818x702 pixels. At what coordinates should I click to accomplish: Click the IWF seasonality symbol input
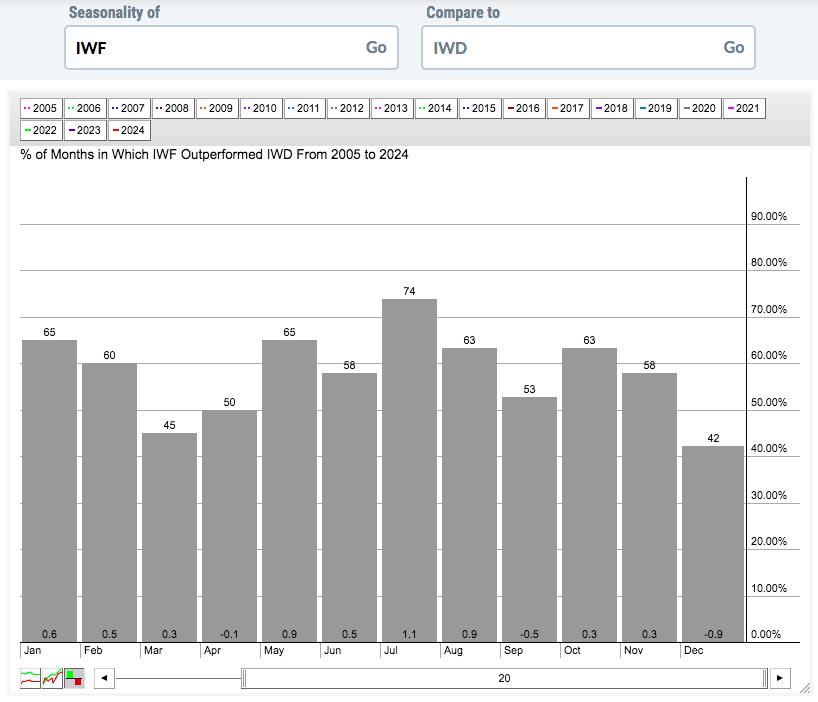point(215,47)
